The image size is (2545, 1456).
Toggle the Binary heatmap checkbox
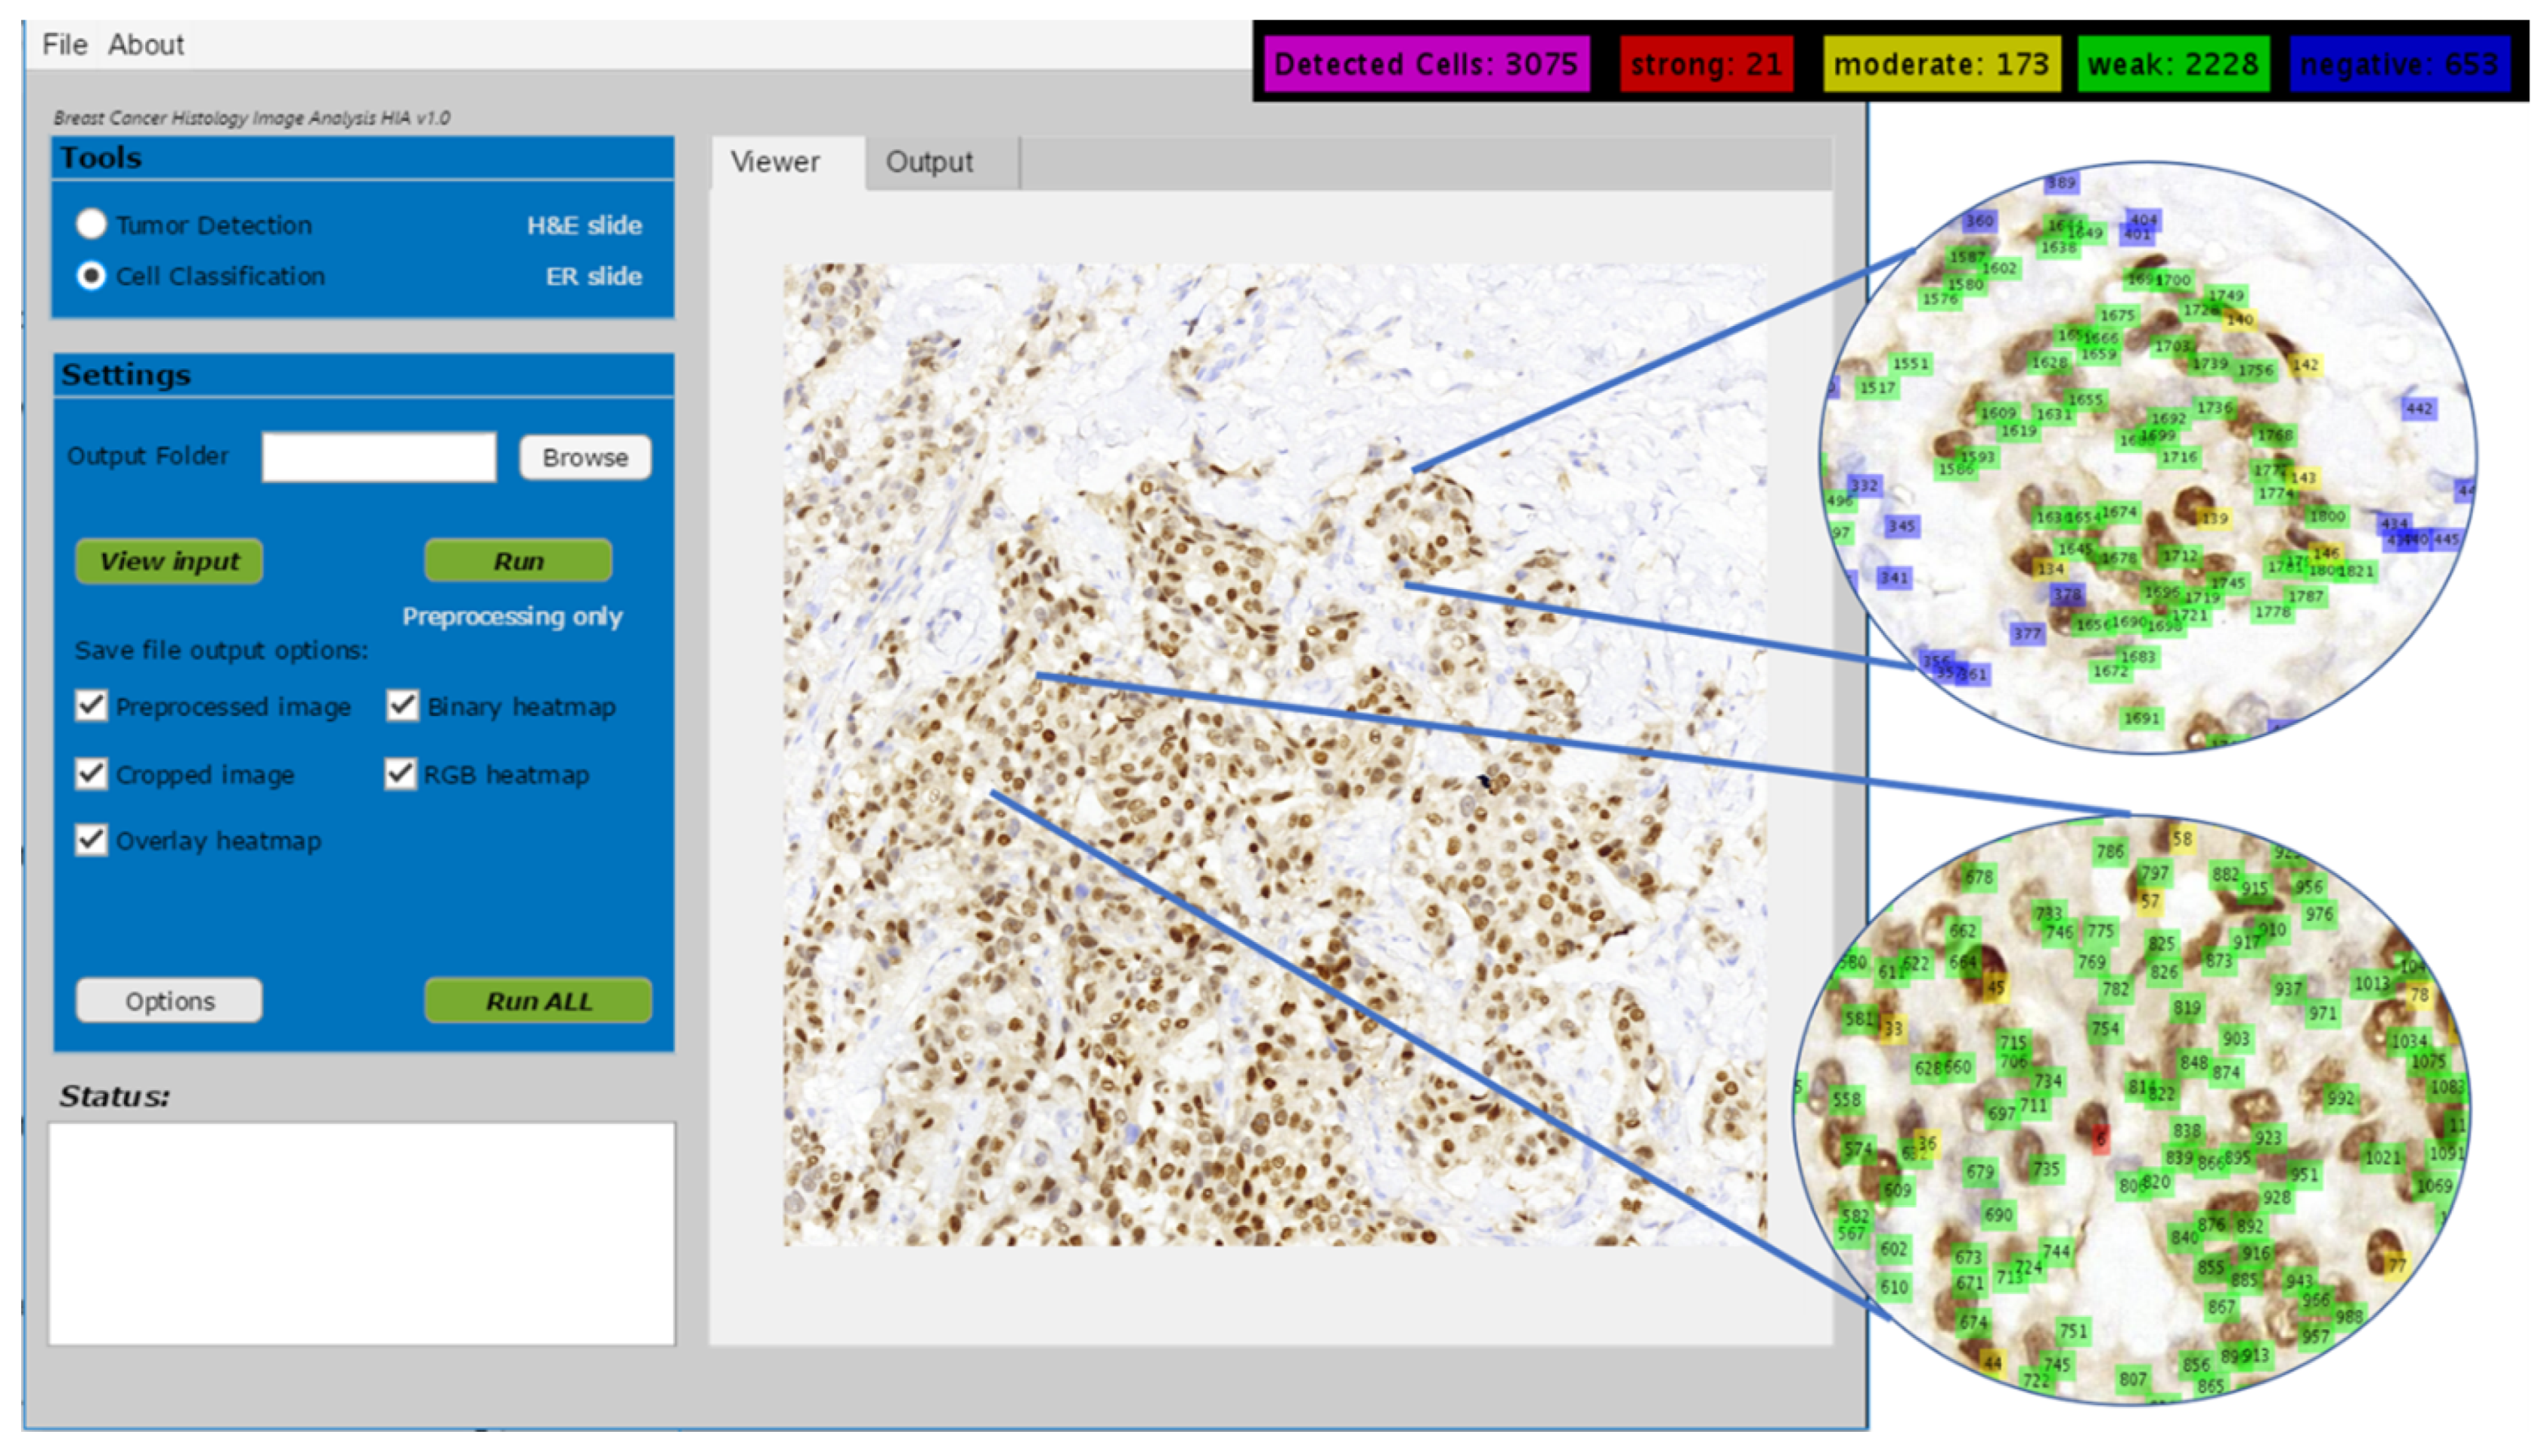402,706
